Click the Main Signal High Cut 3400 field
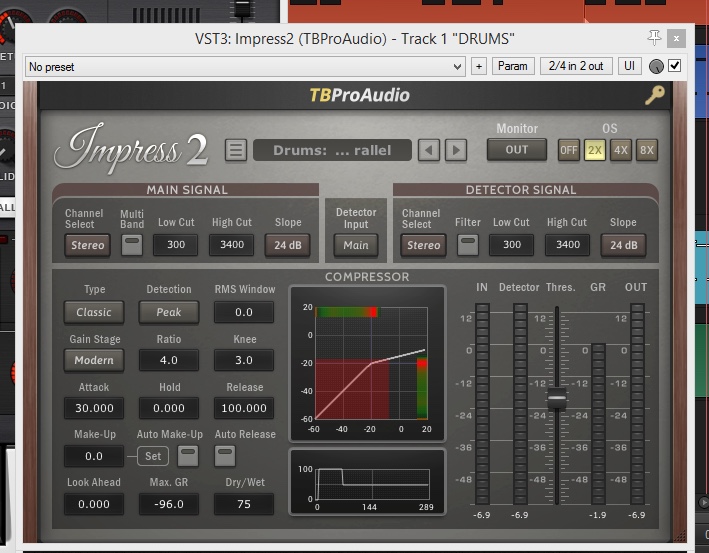This screenshot has height=553, width=709. point(232,245)
